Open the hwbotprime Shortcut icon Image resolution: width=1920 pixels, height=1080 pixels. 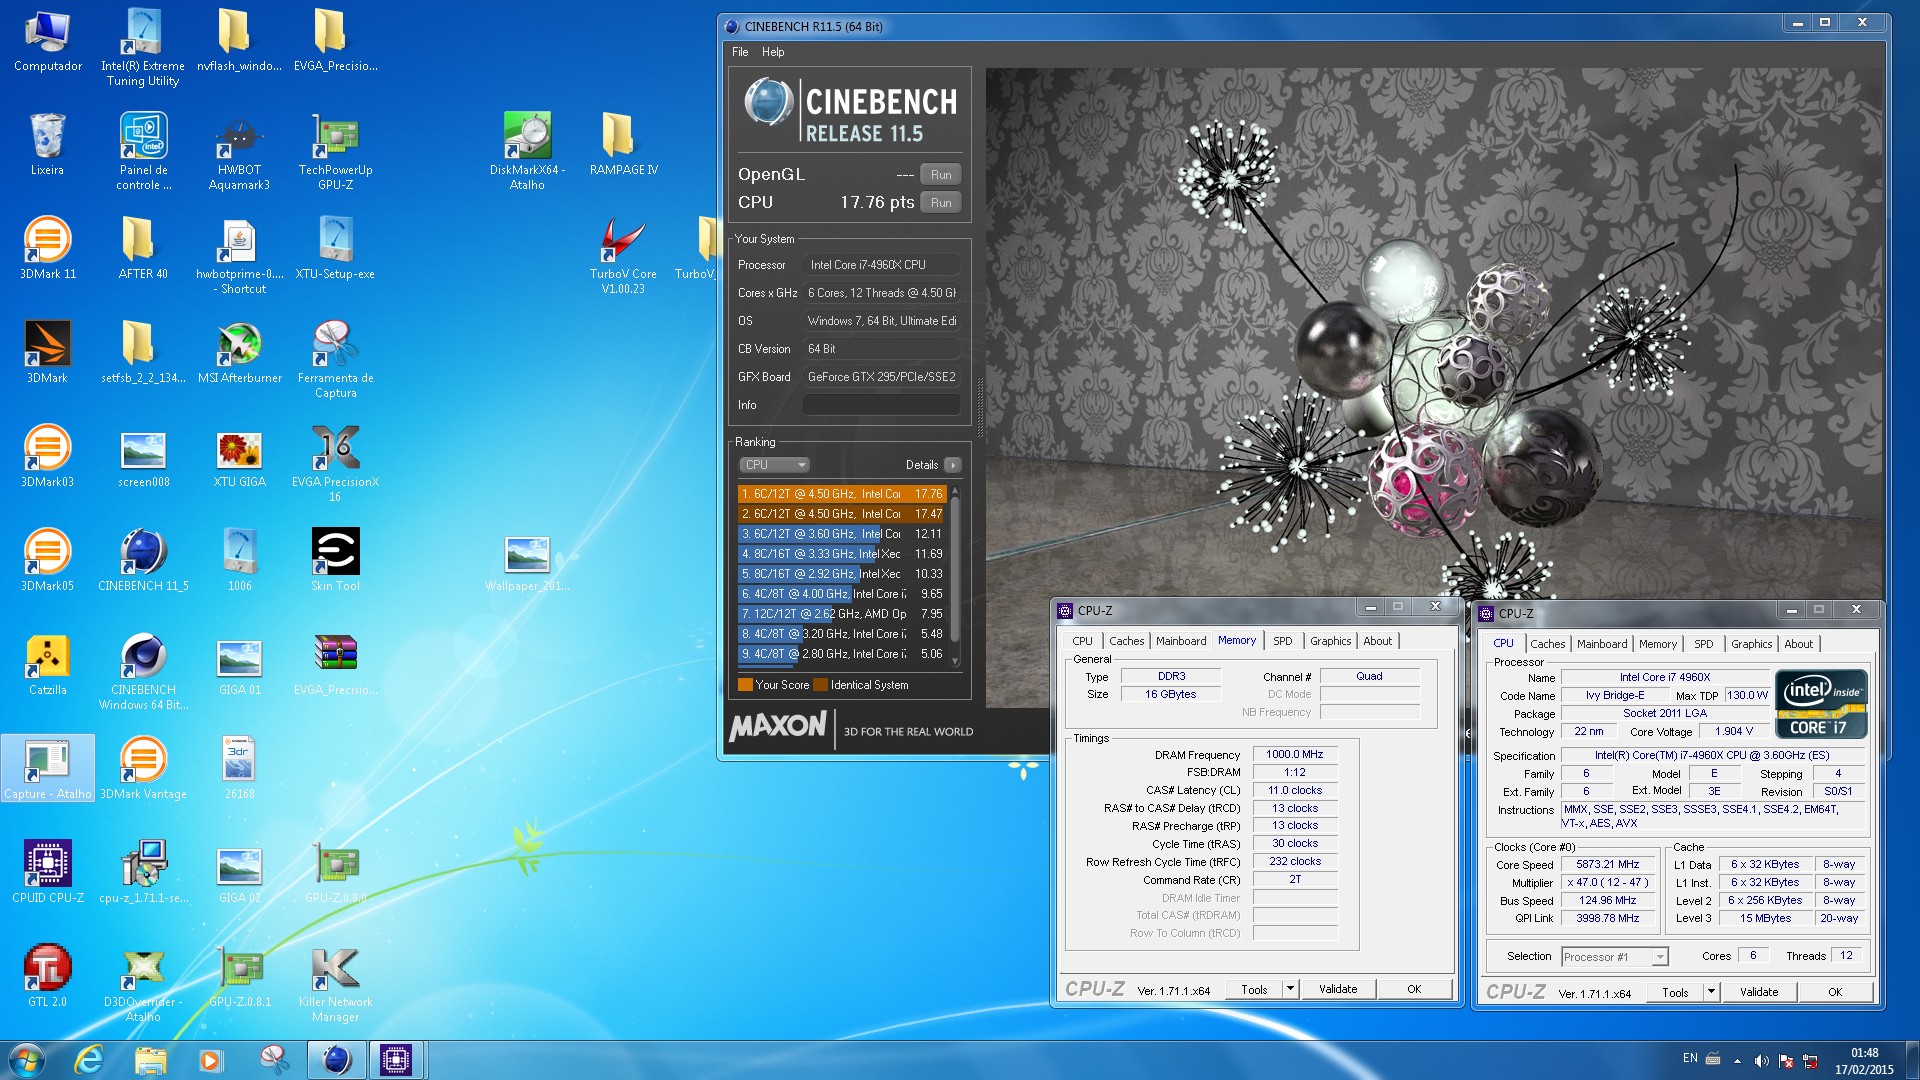(x=239, y=256)
